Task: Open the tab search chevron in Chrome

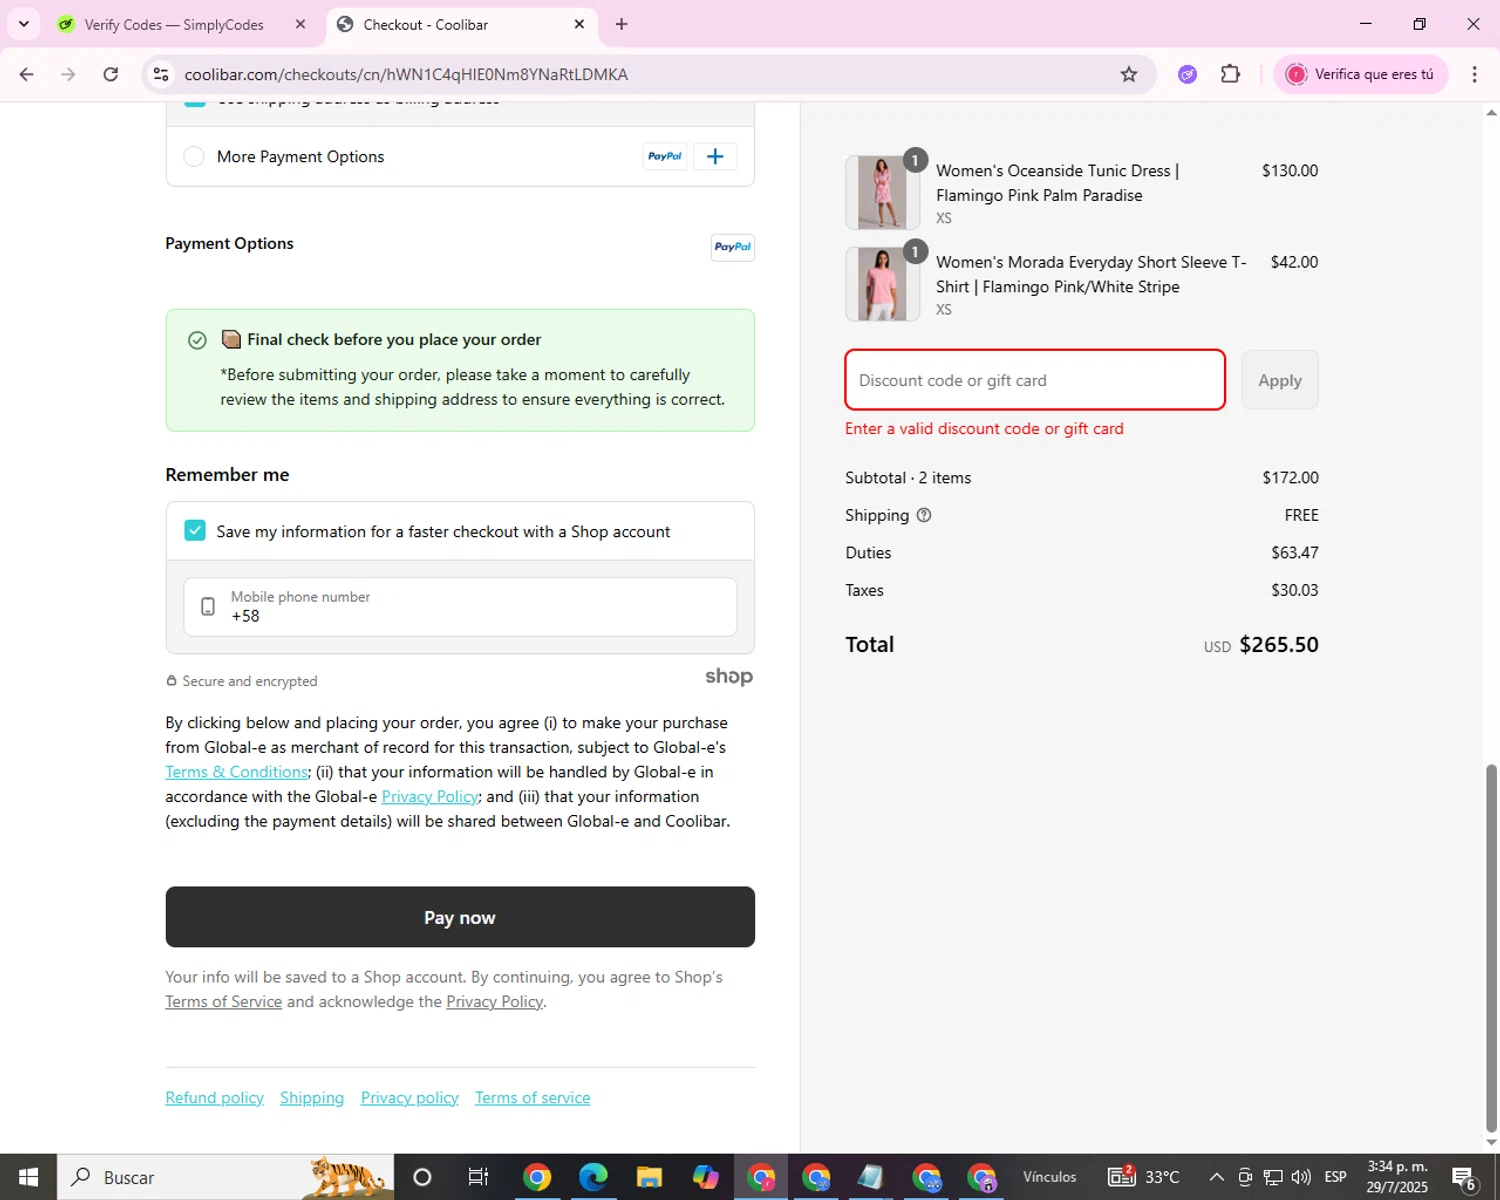Action: pyautogui.click(x=24, y=24)
